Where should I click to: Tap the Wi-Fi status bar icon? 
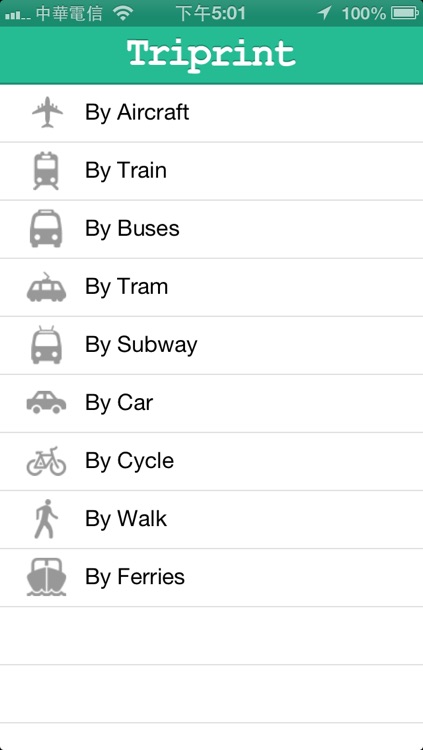[x=123, y=13]
